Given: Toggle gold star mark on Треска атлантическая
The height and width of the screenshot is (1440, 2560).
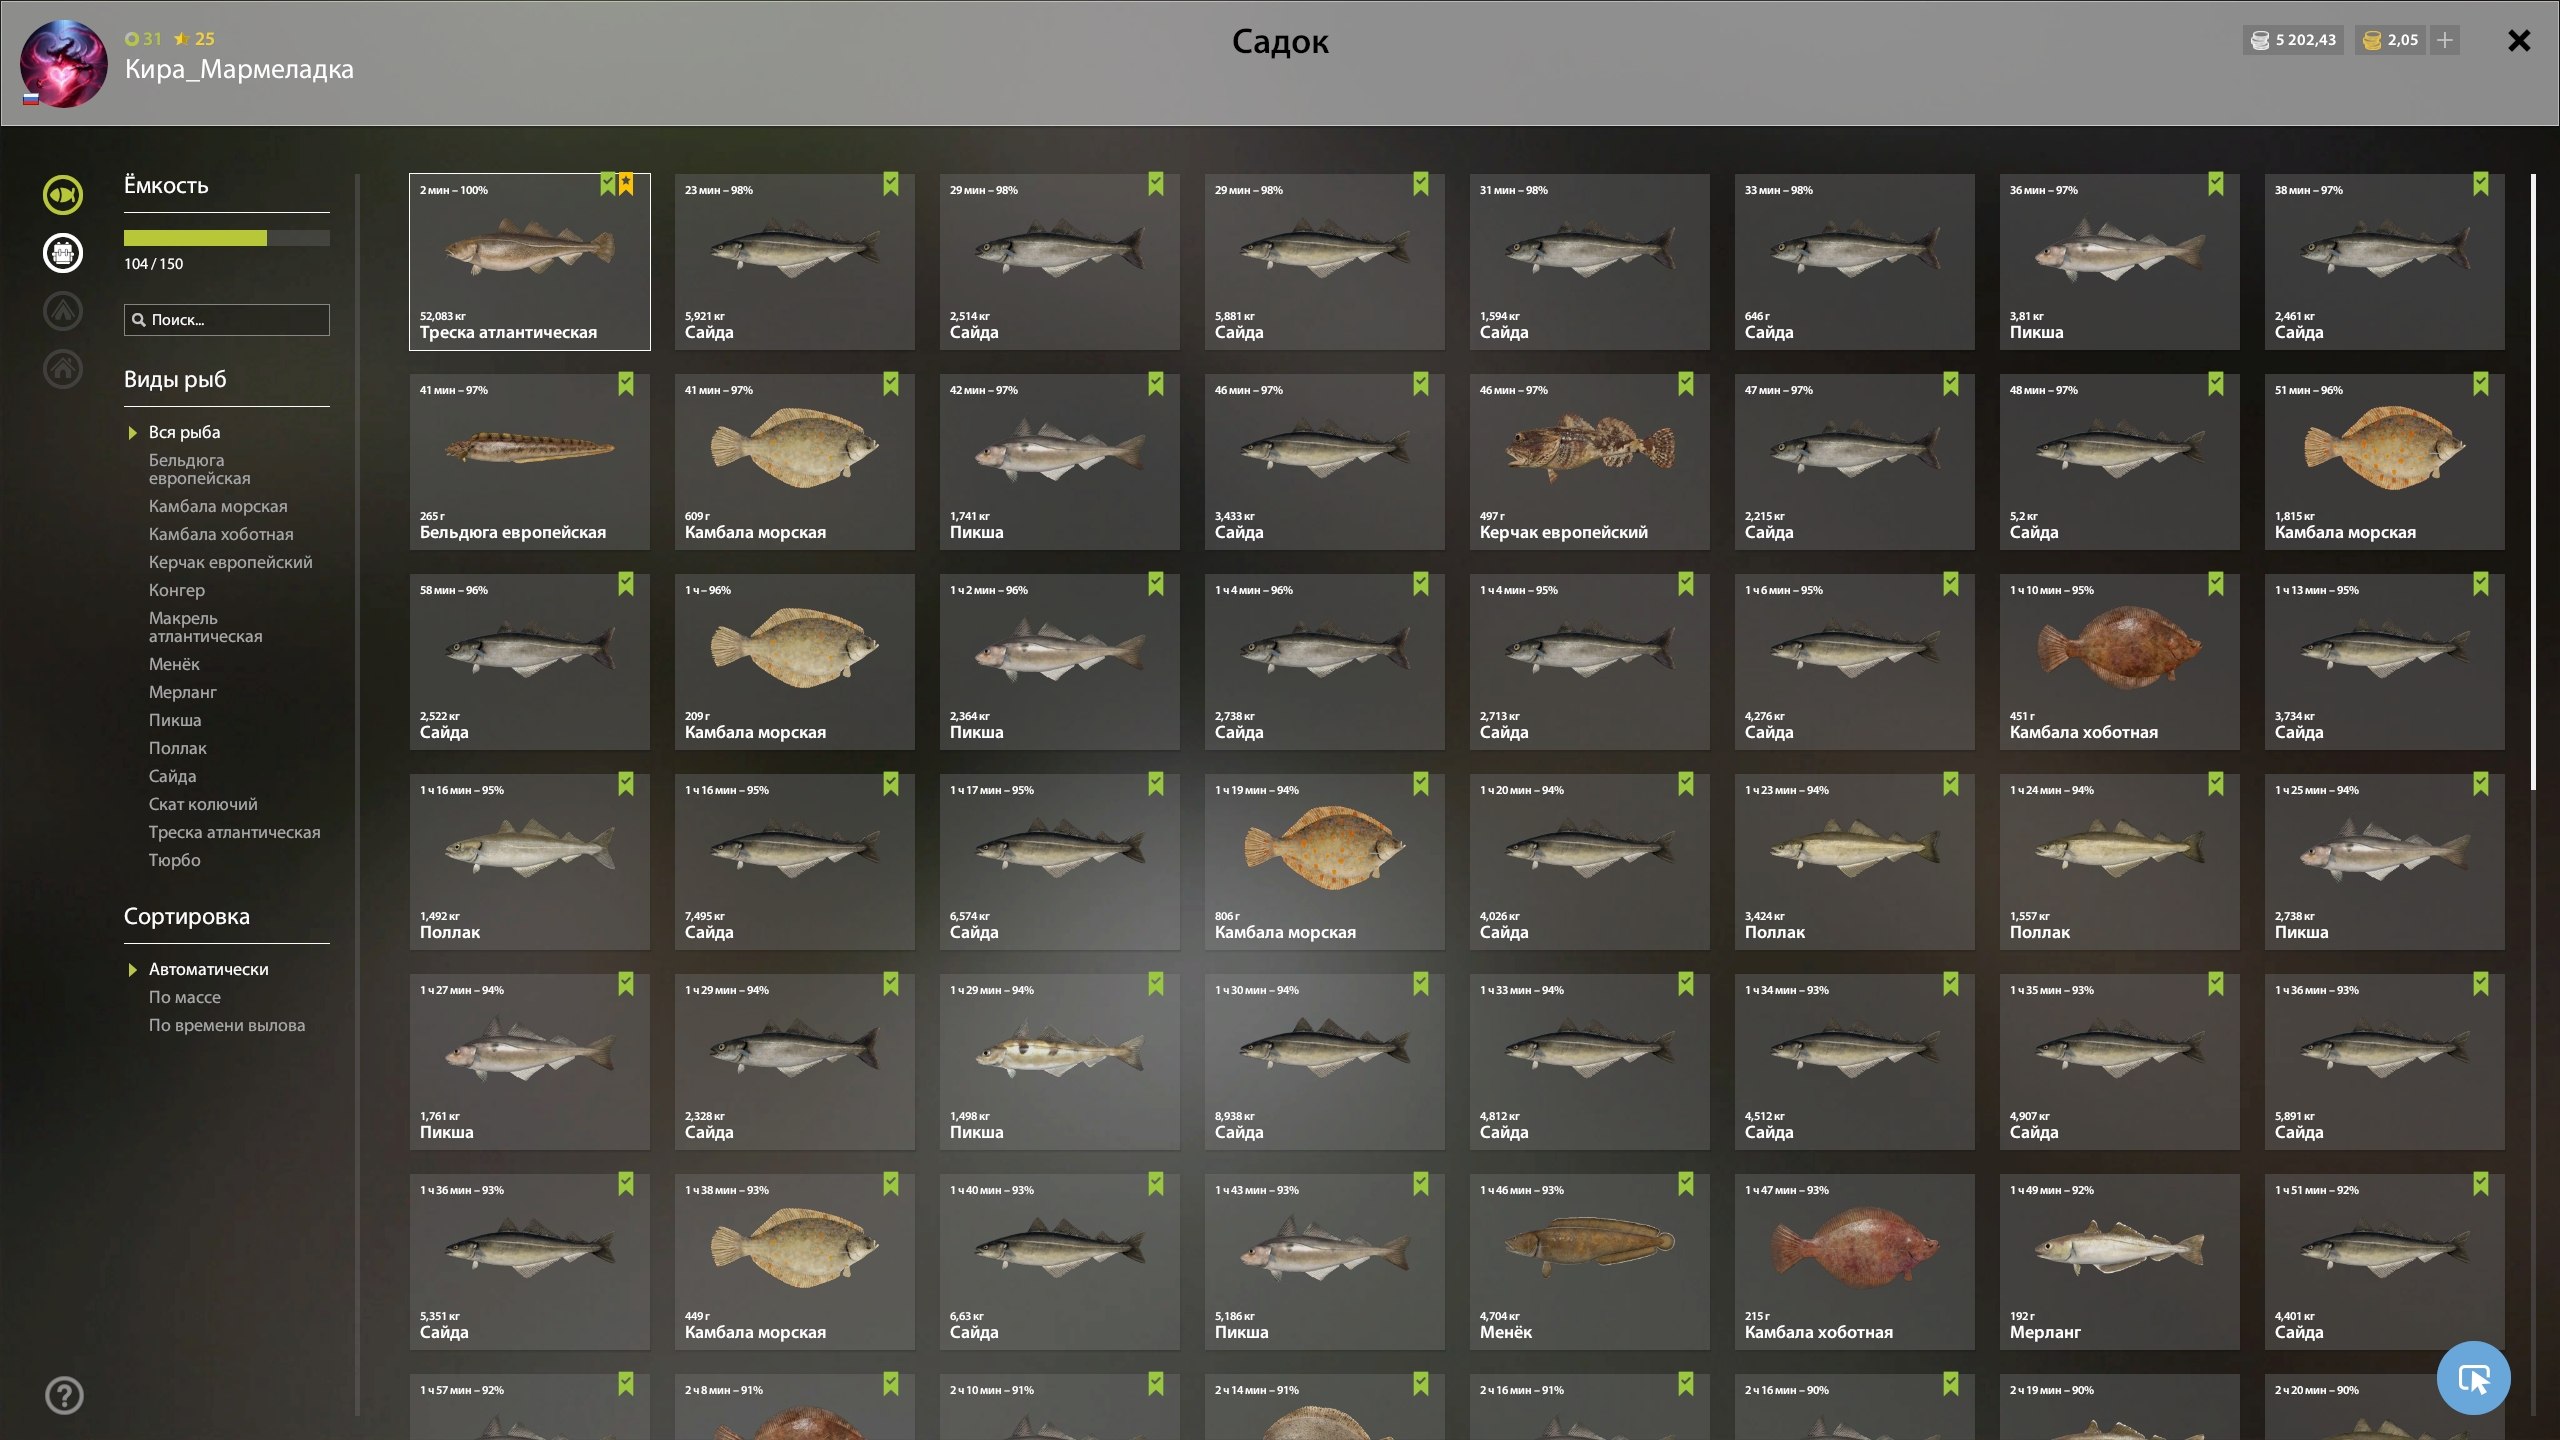Looking at the screenshot, I should pyautogui.click(x=626, y=184).
